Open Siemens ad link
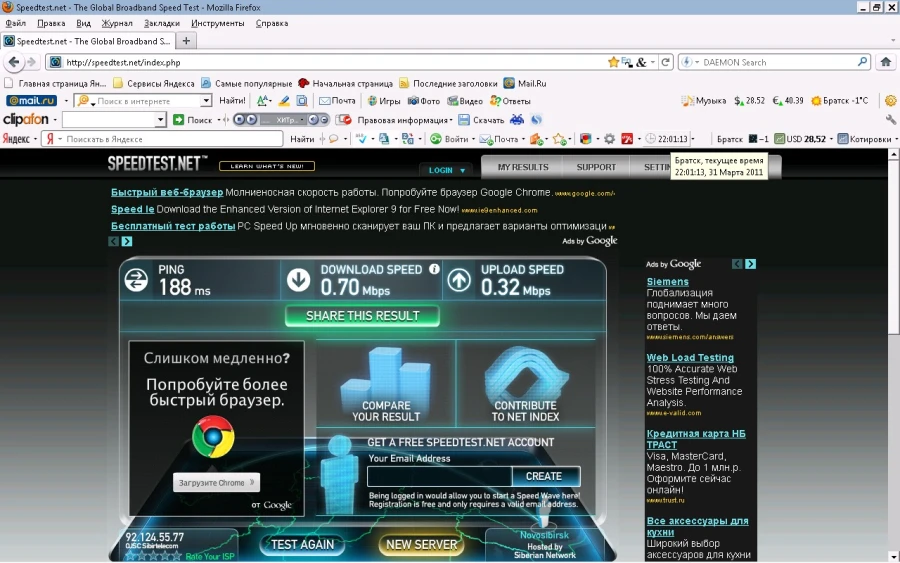This screenshot has width=900, height=563. coord(668,282)
